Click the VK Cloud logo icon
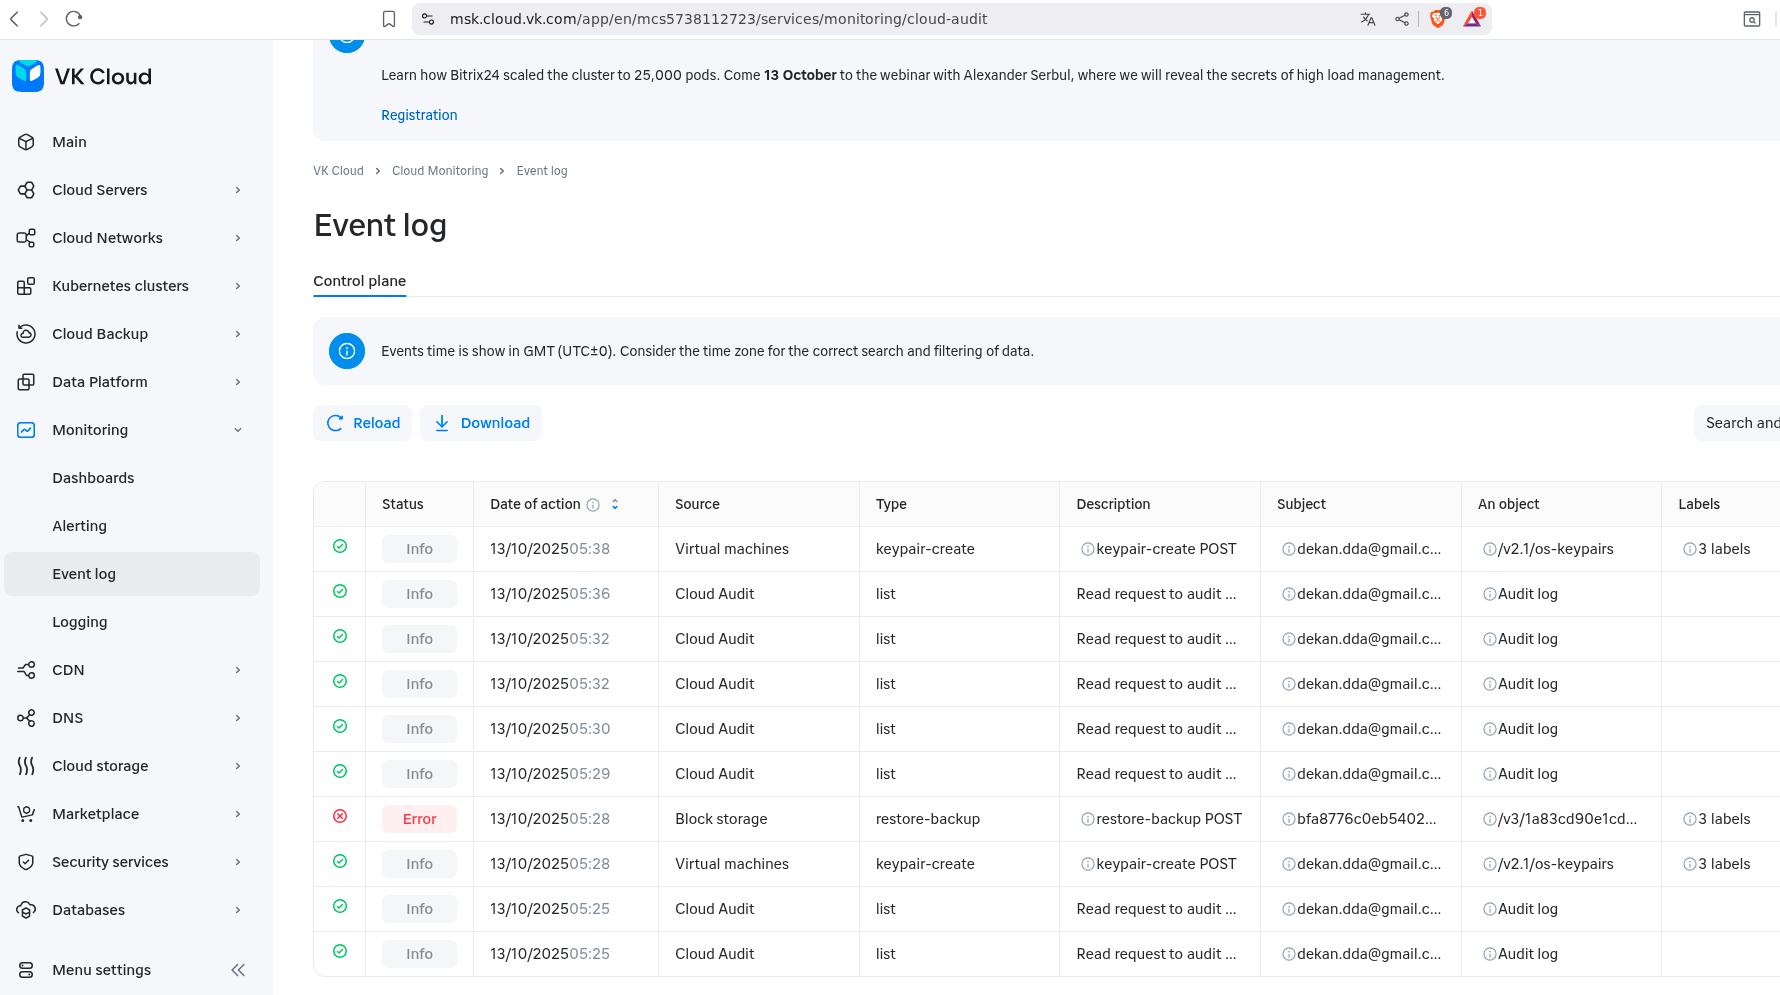 click(x=28, y=76)
